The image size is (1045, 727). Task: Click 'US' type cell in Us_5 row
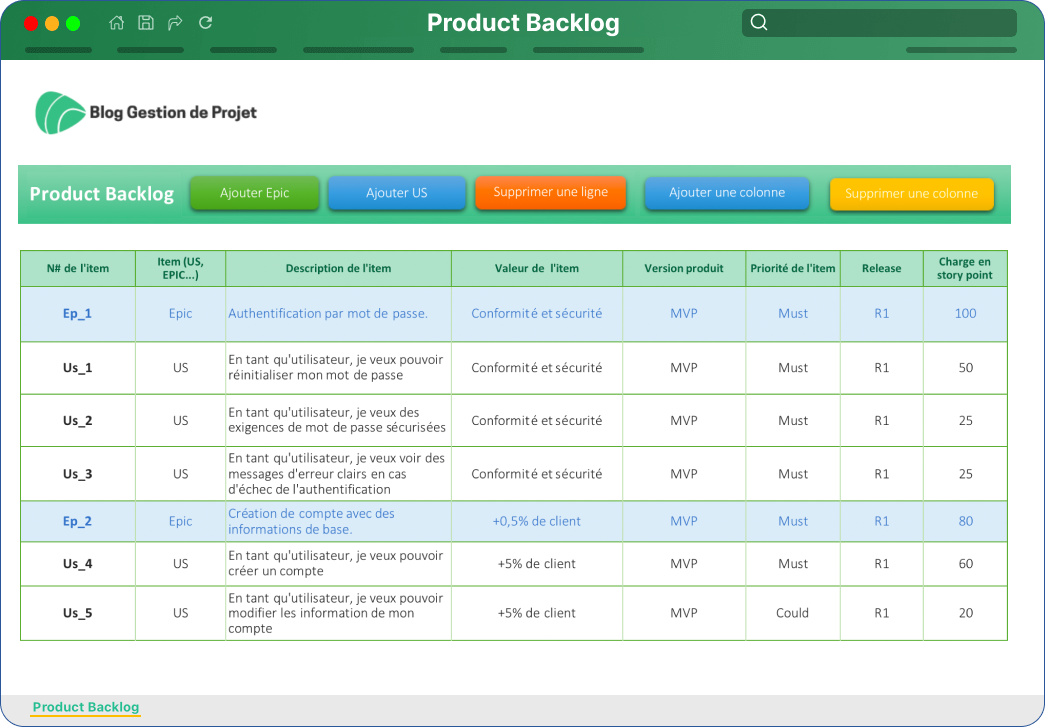coord(181,613)
